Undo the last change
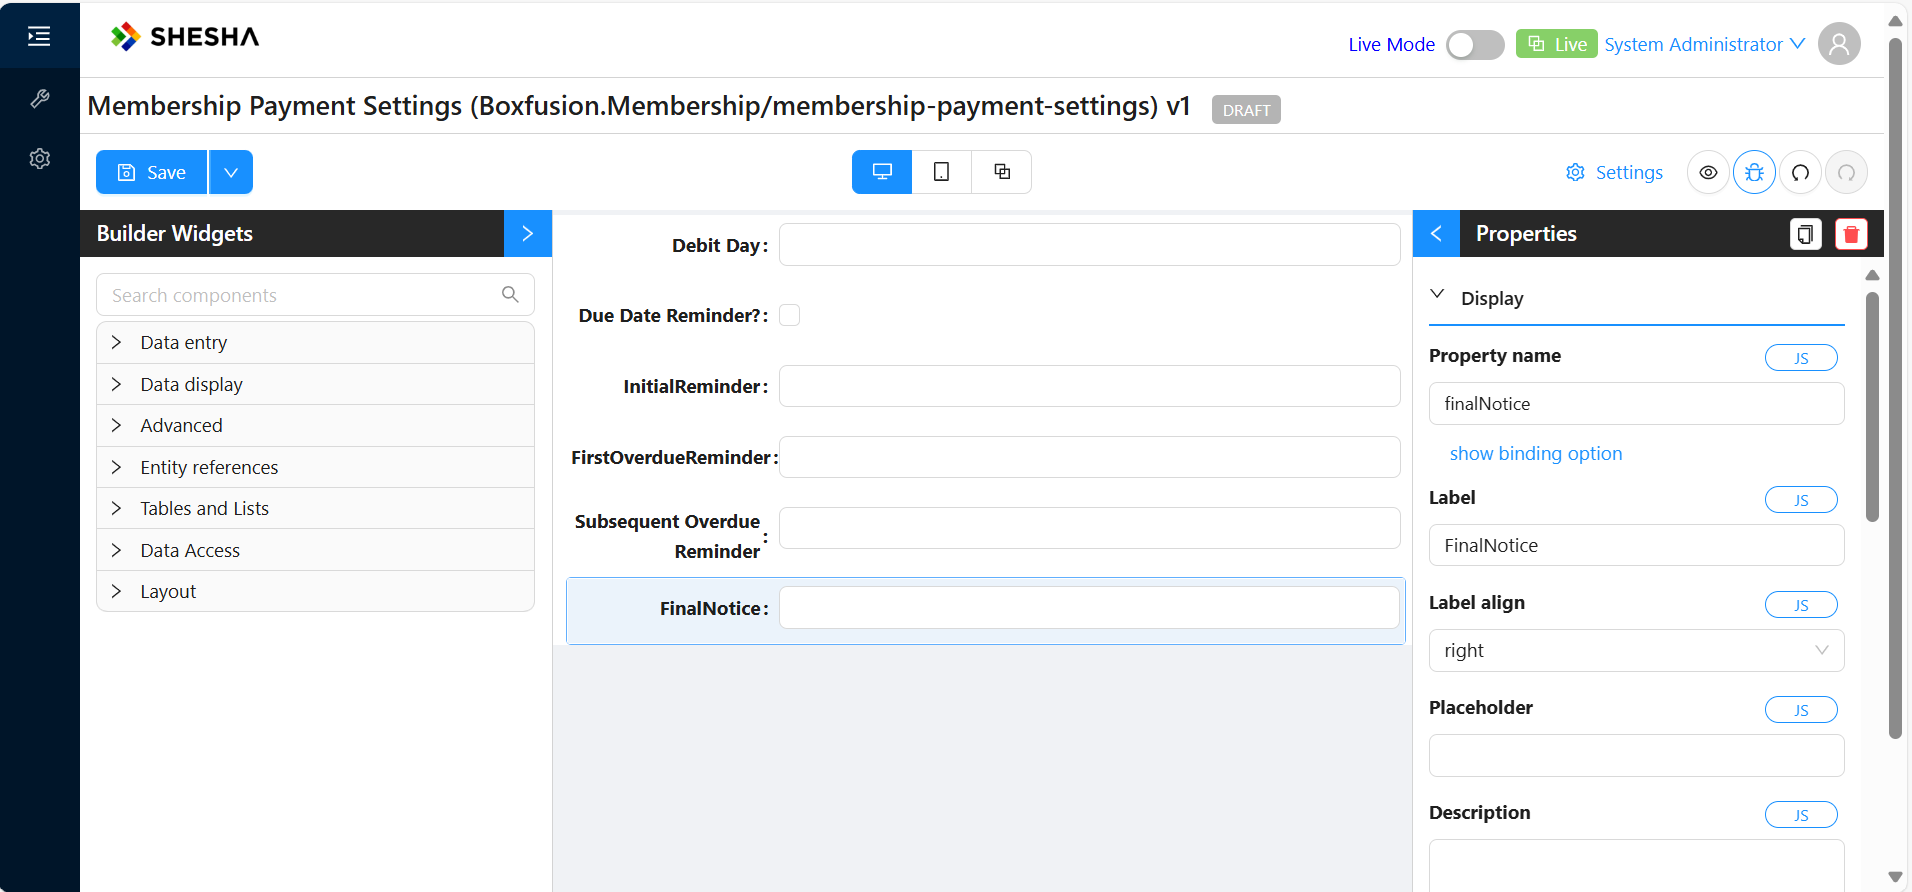Viewport: 1912px width, 892px height. [x=1800, y=172]
